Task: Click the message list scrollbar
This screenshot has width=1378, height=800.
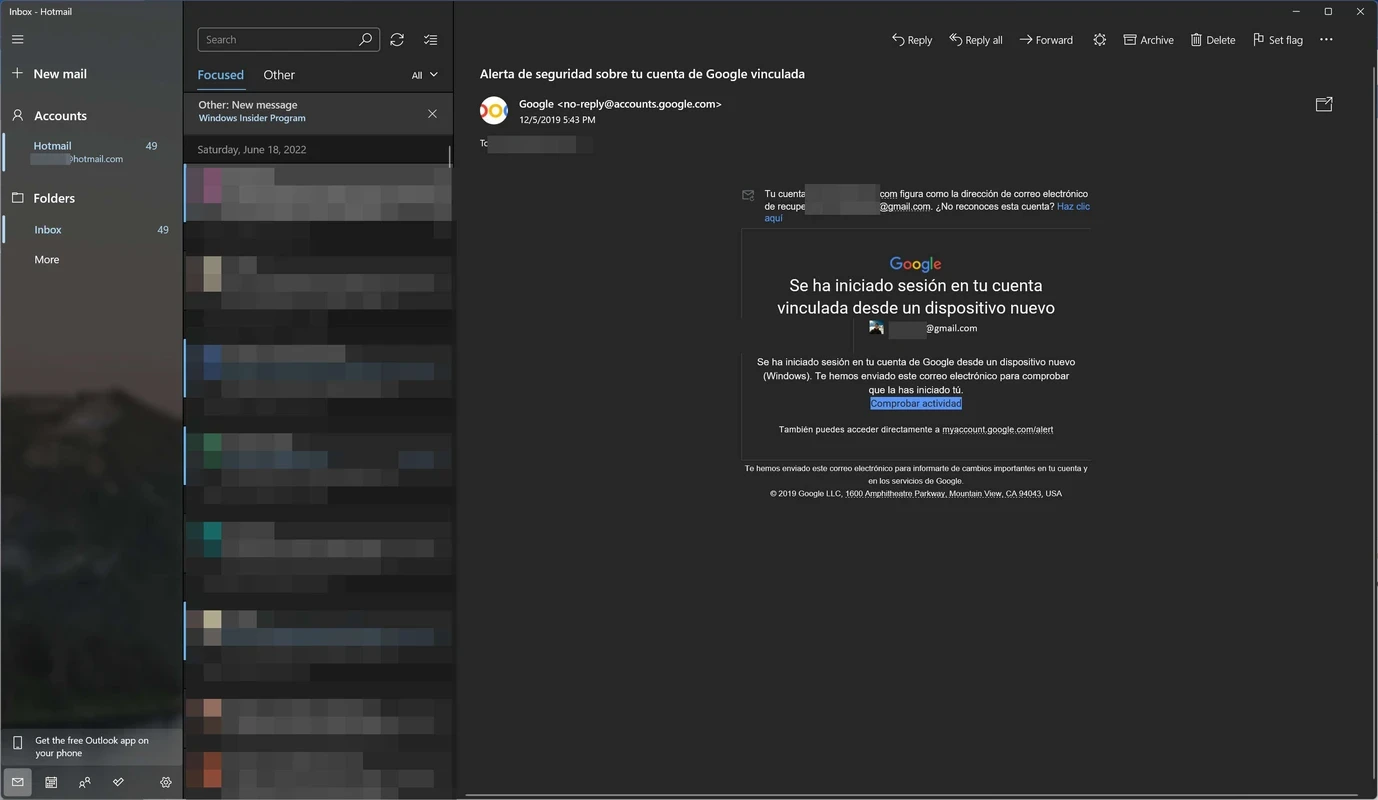Action: pyautogui.click(x=450, y=156)
